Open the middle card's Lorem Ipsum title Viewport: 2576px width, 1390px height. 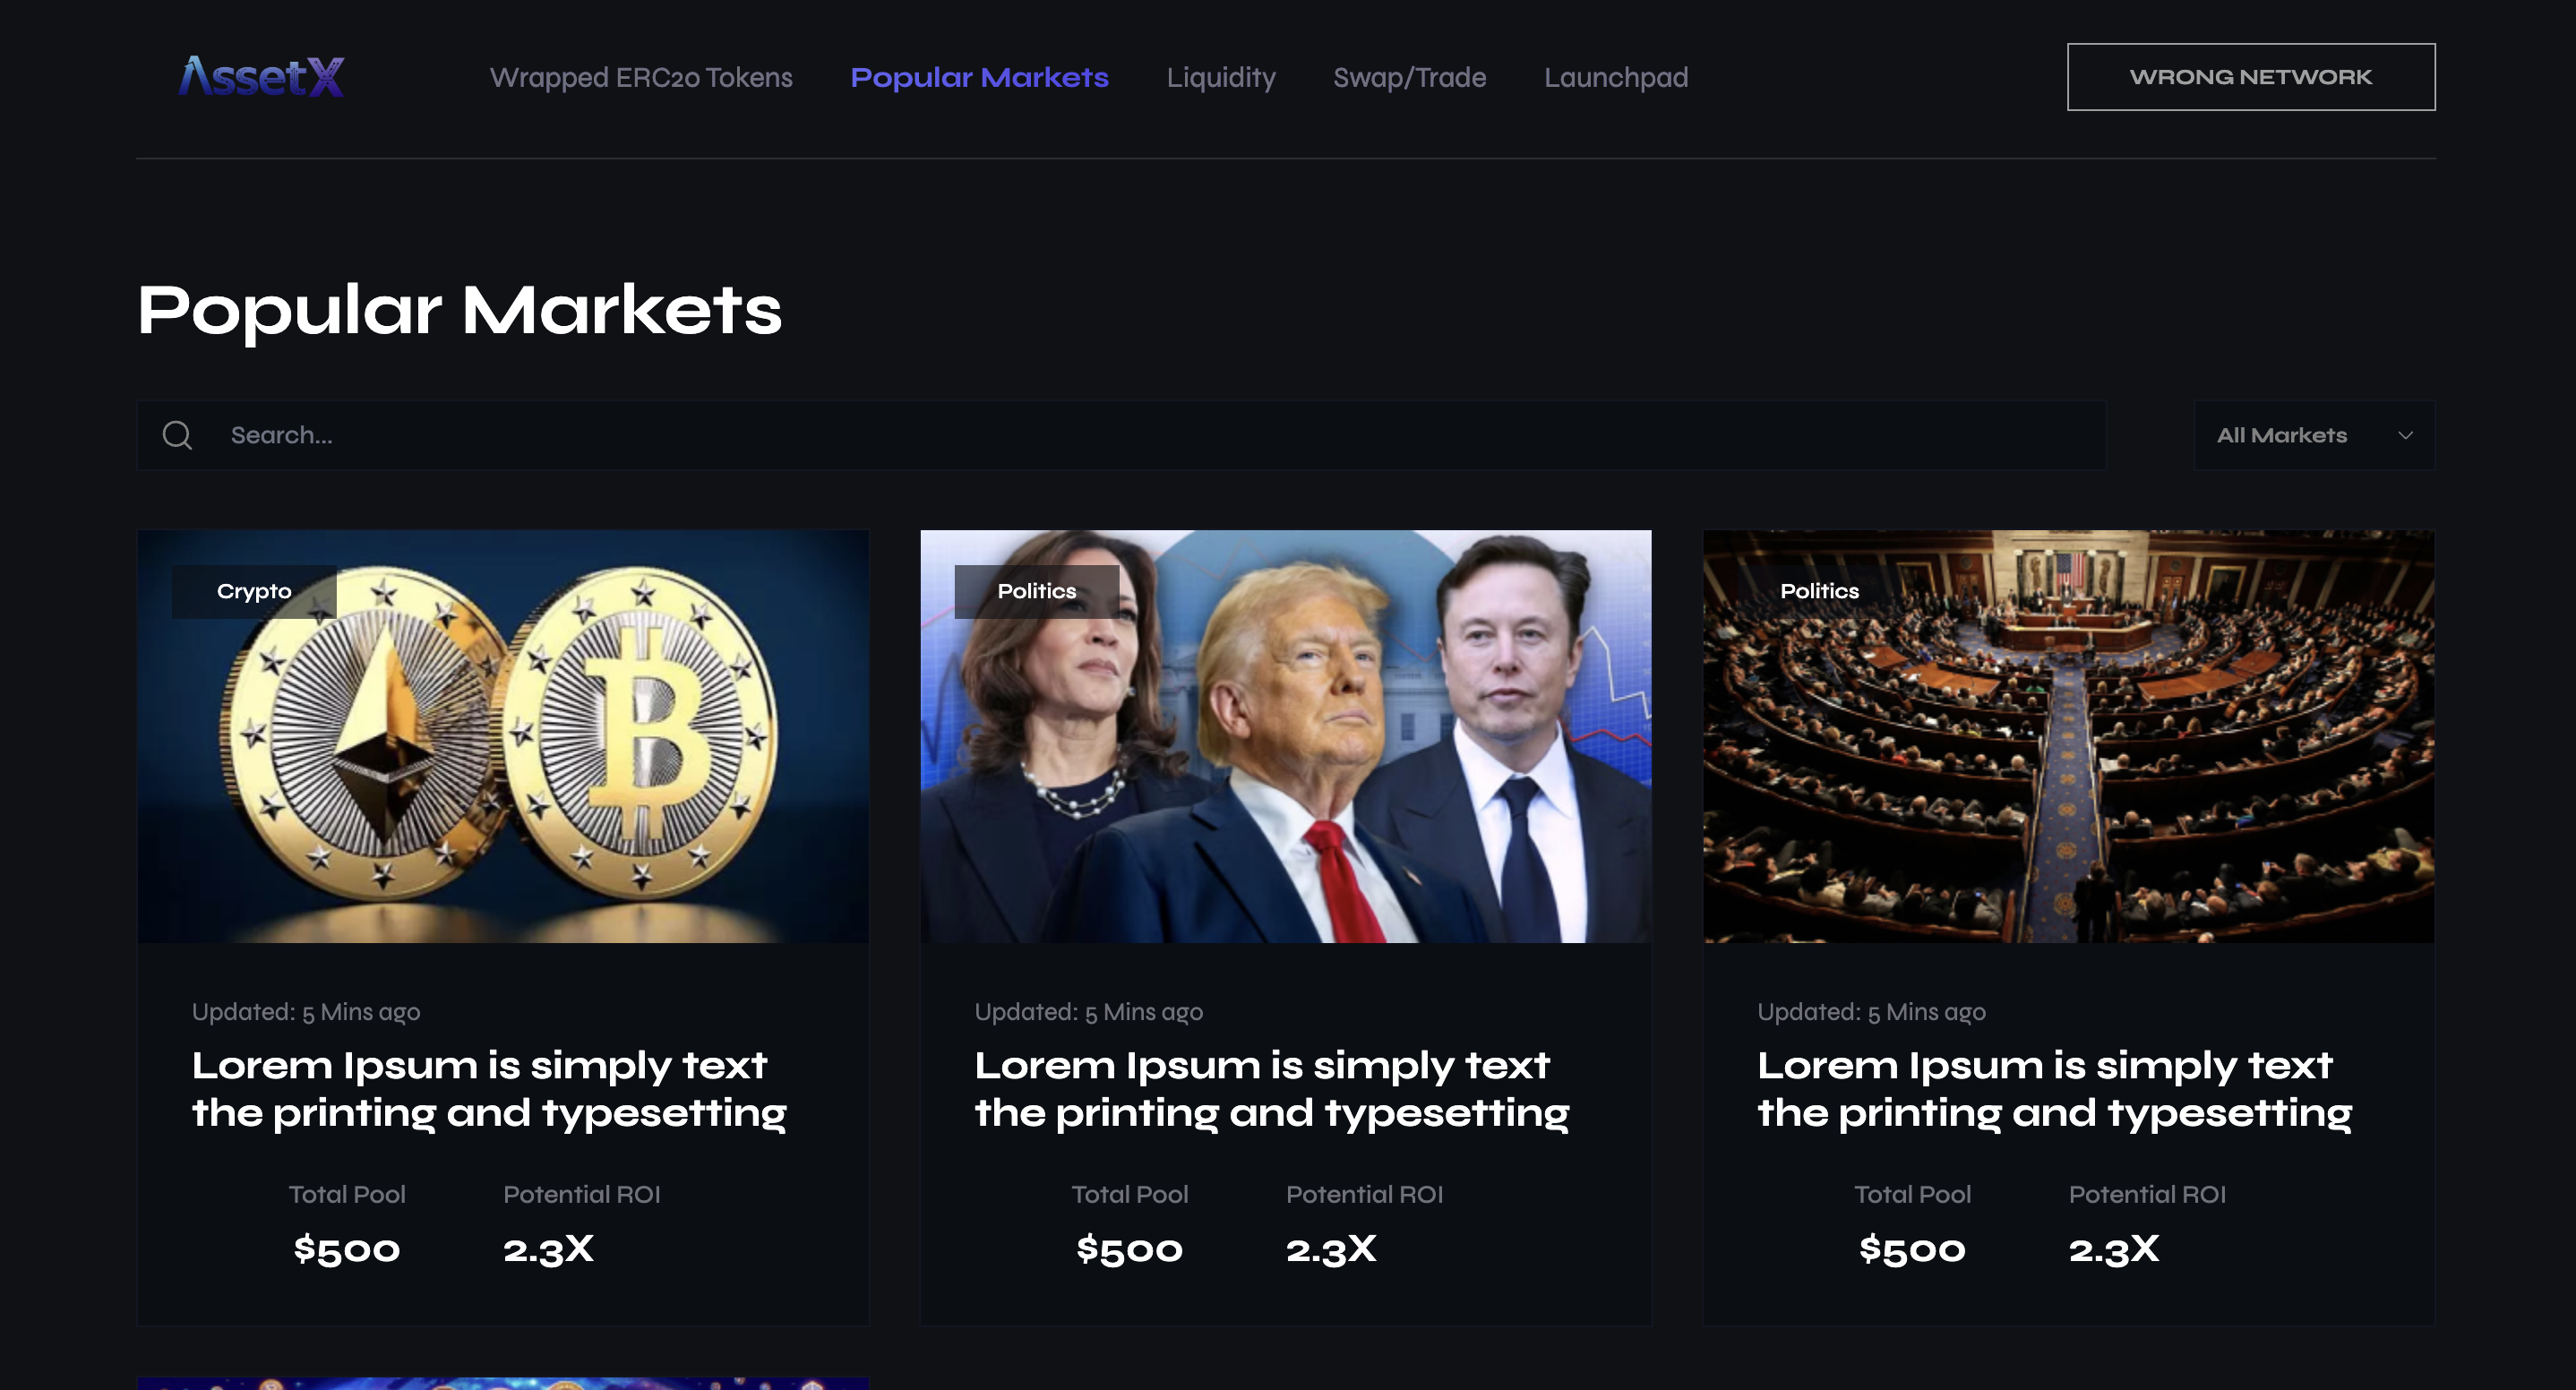click(x=1271, y=1088)
